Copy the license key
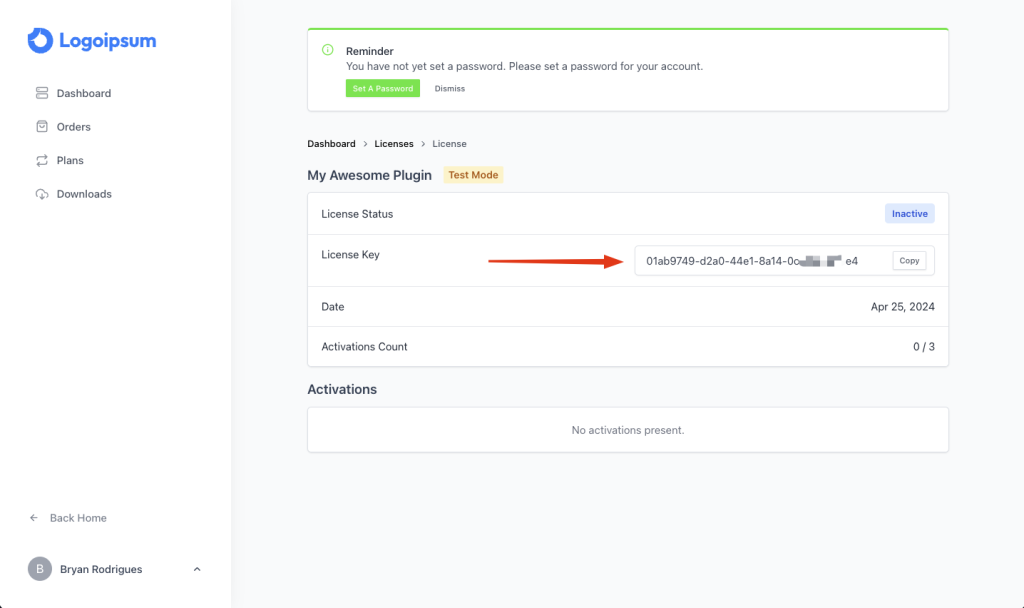1024x608 pixels. [x=909, y=261]
